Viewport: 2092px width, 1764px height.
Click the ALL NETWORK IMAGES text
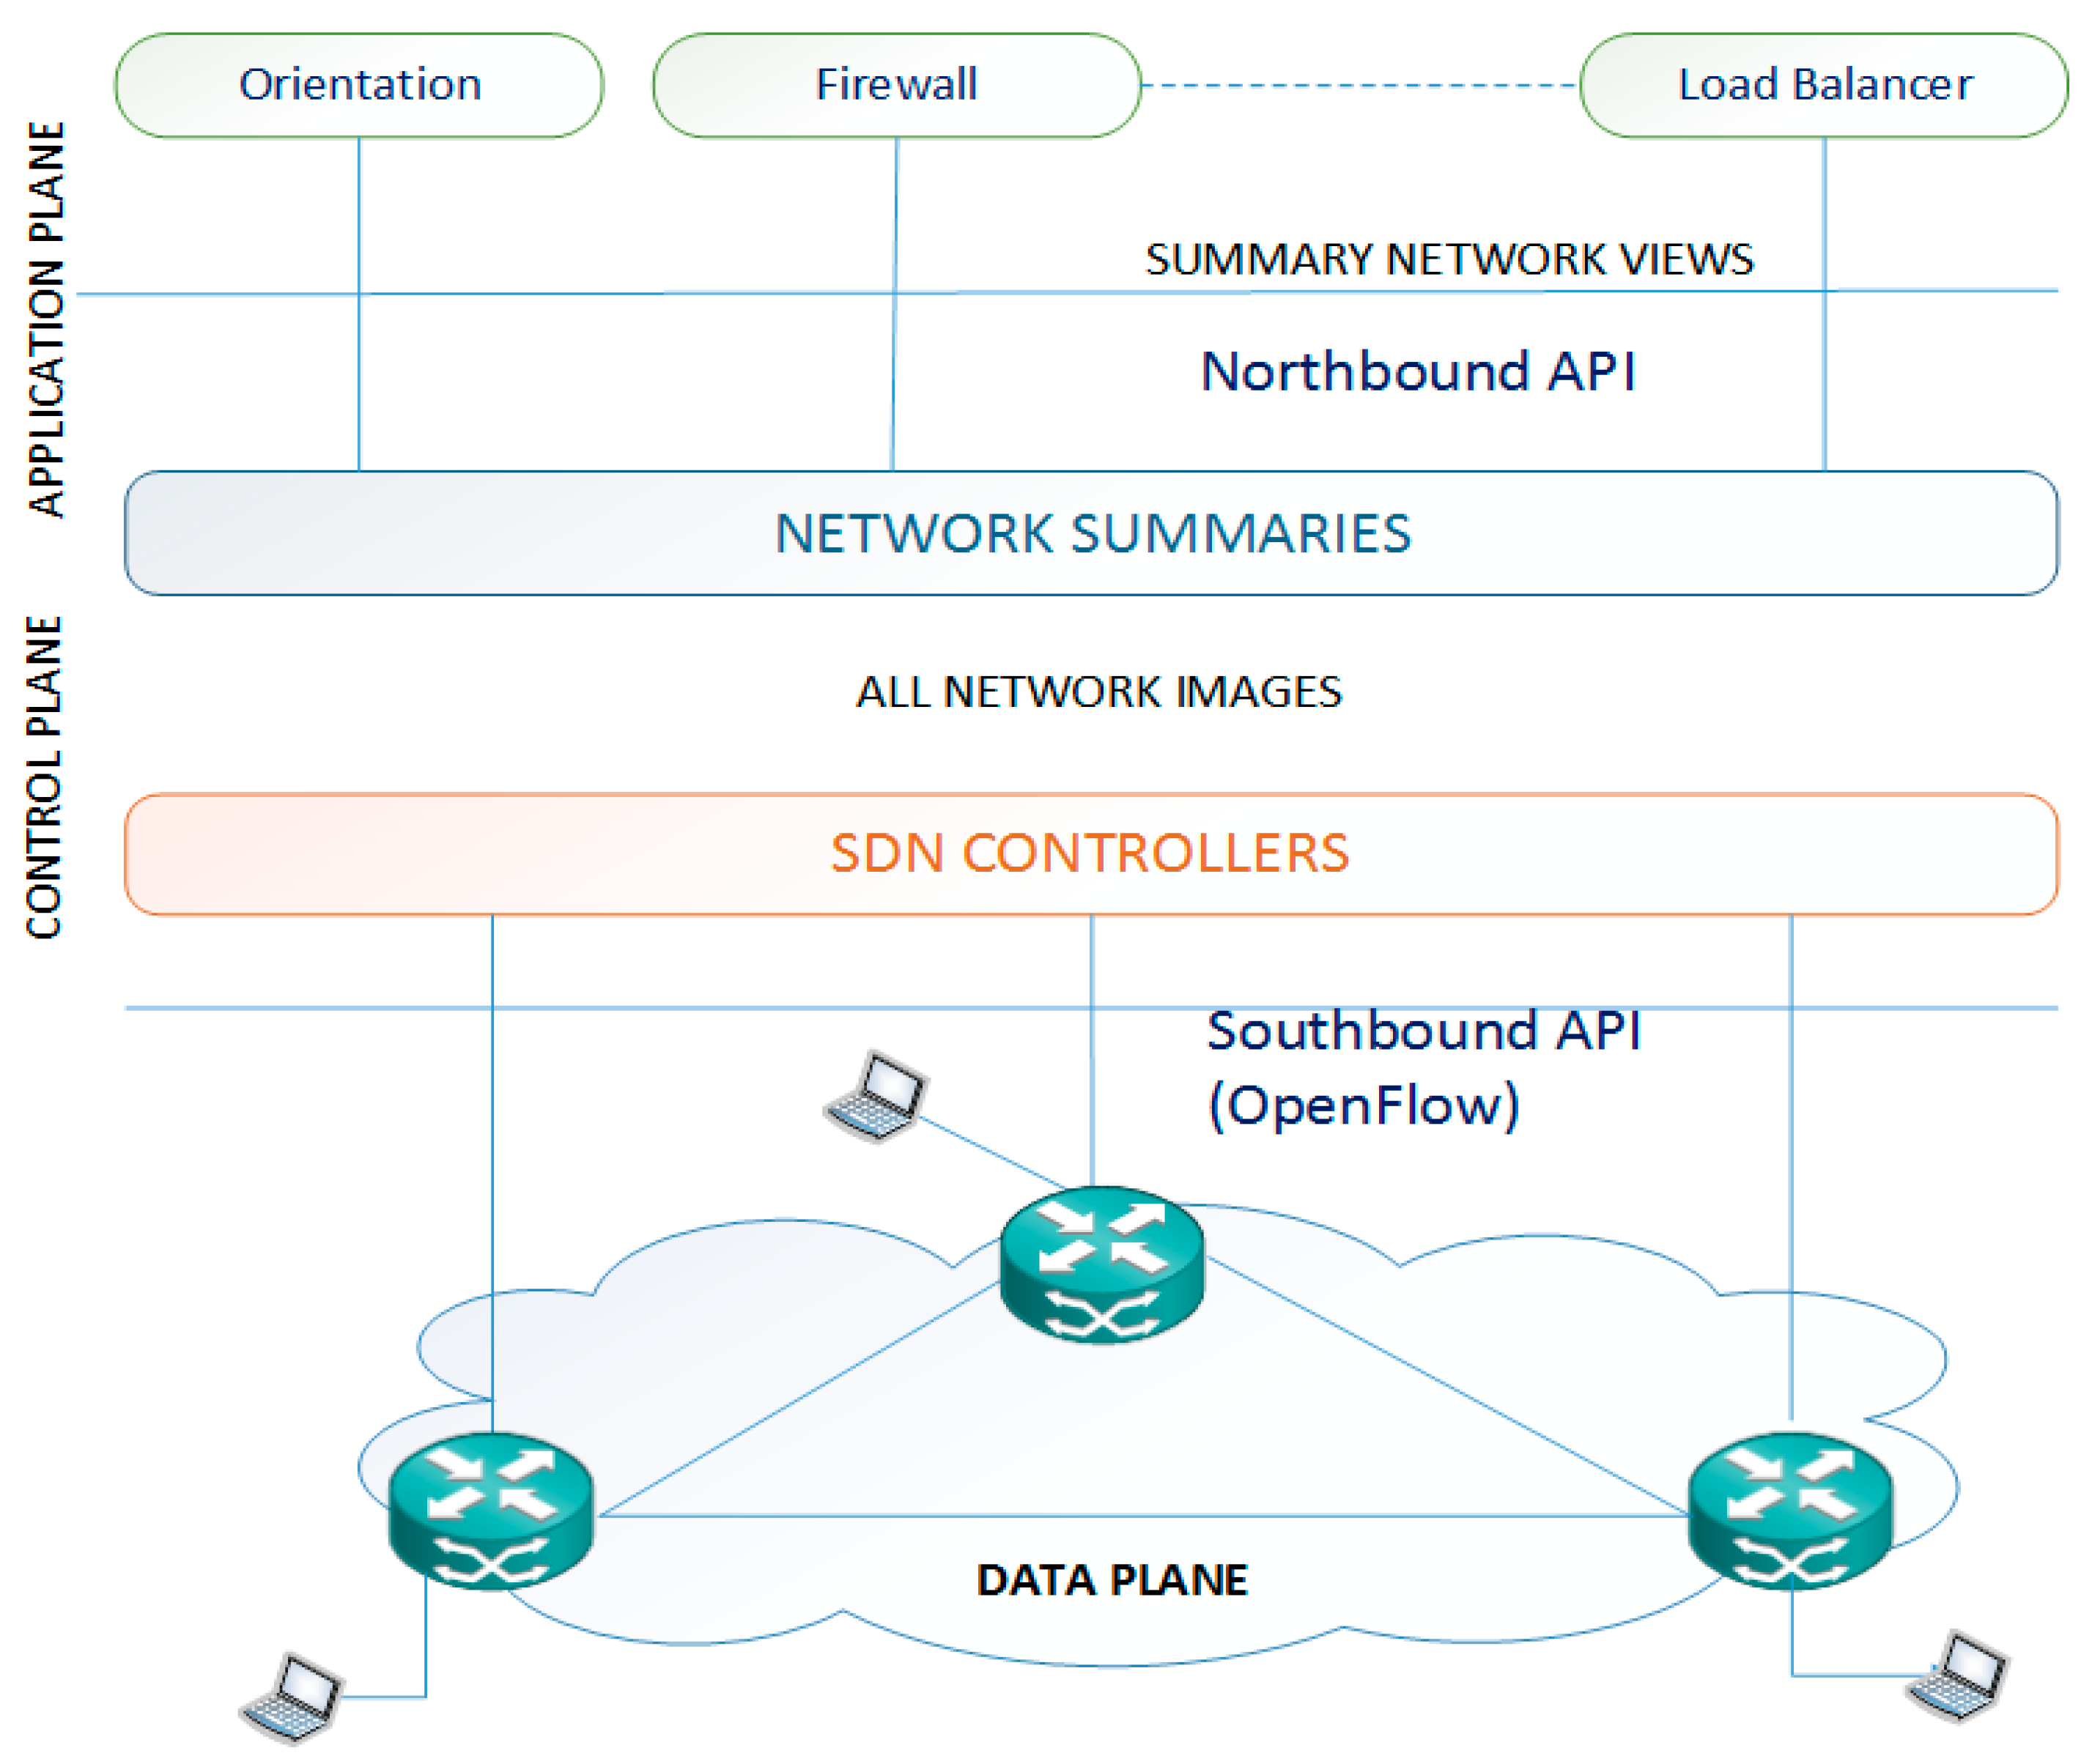[x=1098, y=692]
